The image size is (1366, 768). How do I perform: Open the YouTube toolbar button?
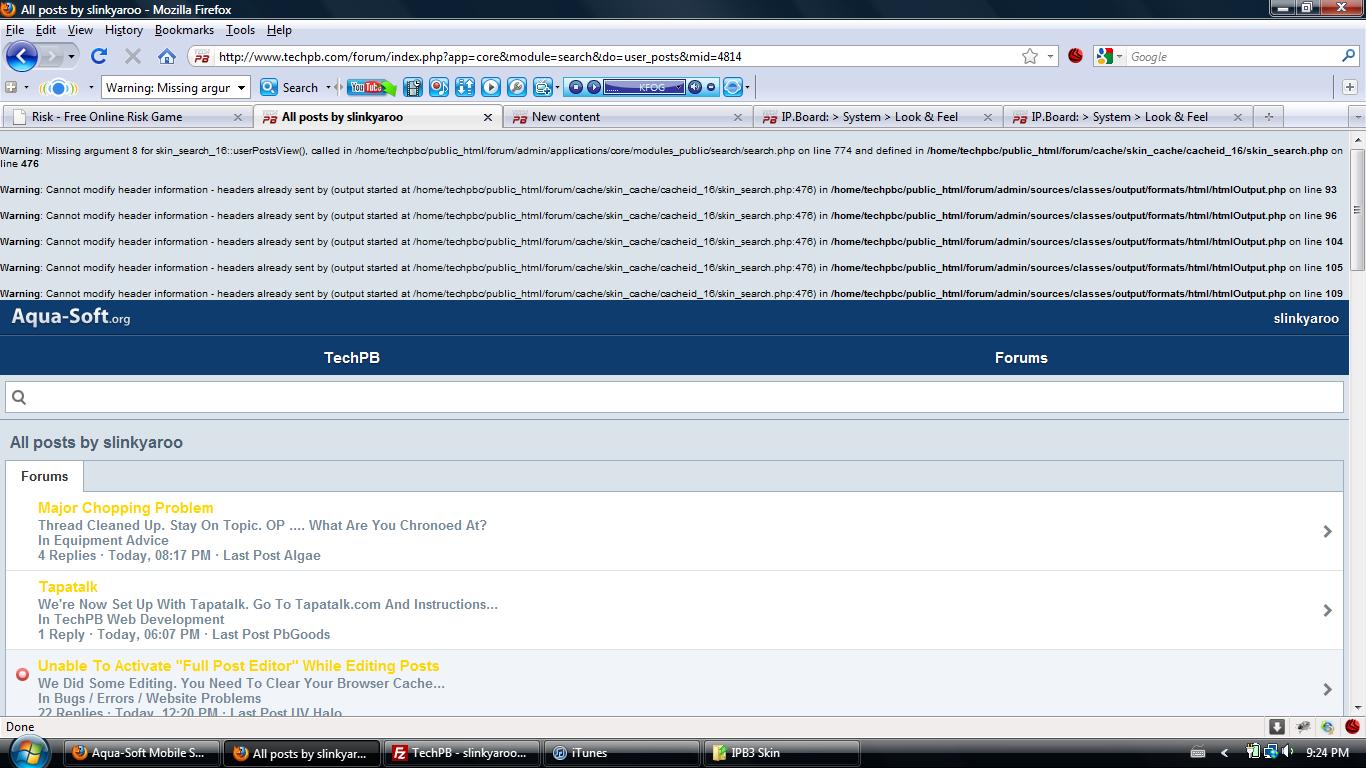click(371, 87)
